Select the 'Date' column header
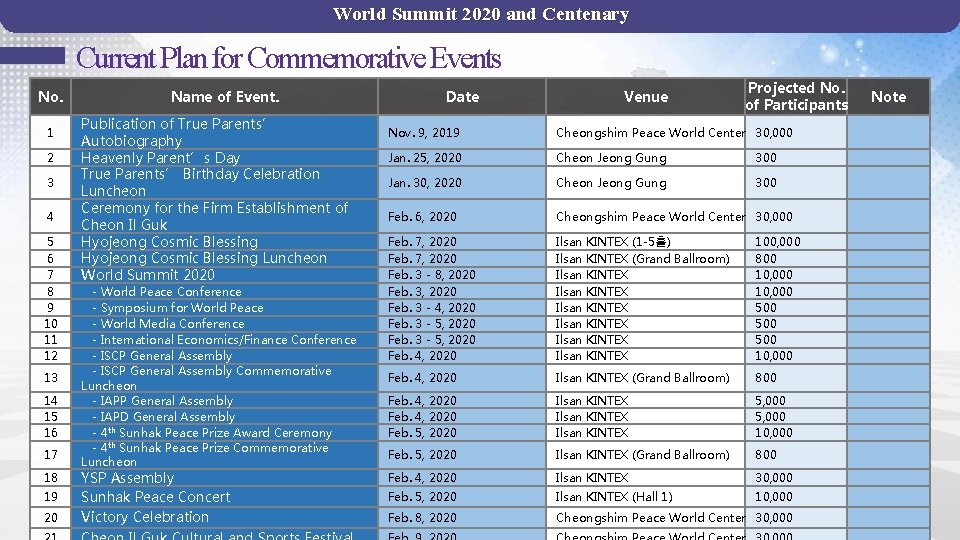960x540 pixels. [462, 97]
